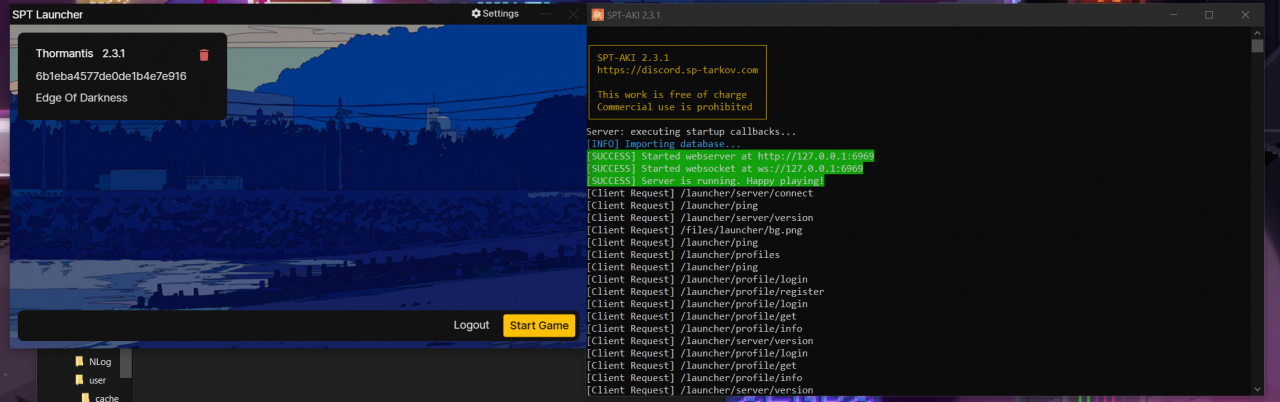Click the "Started webserver at http://127.0.0.1:6969" line
Screen dimensions: 1280x402
[731, 156]
